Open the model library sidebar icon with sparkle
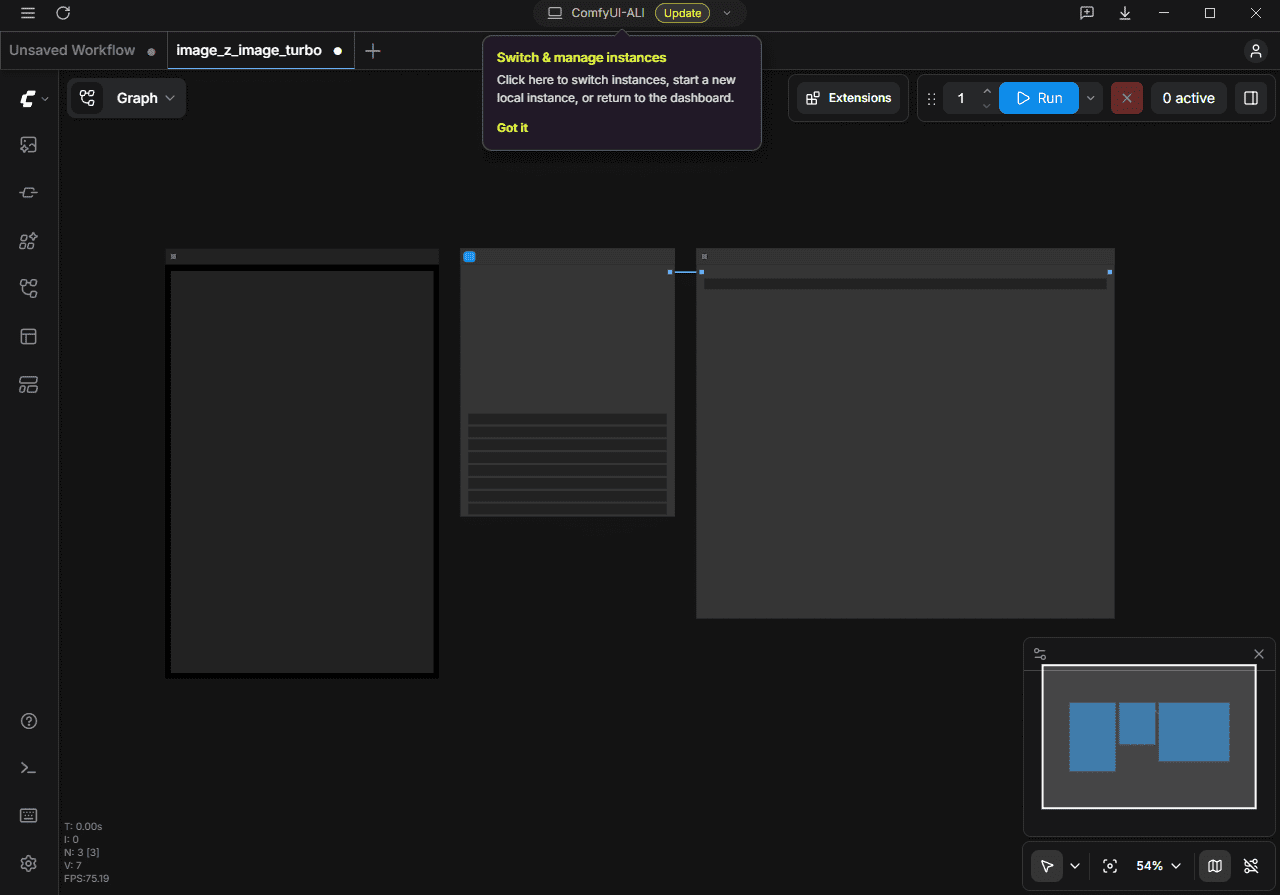Screen dimensions: 1280x895 pyautogui.click(x=29, y=241)
